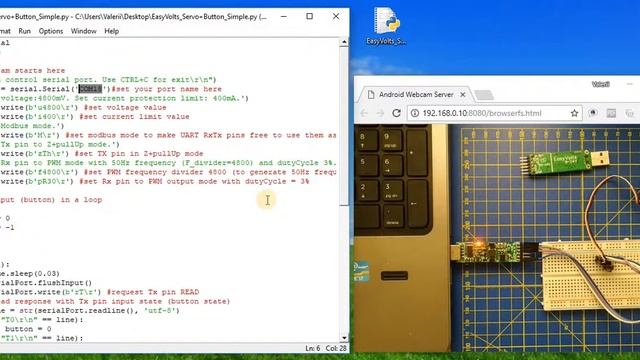Click the extension icon at the toolbar's right edge
Viewport: 640px width, 360px height.
click(x=629, y=113)
